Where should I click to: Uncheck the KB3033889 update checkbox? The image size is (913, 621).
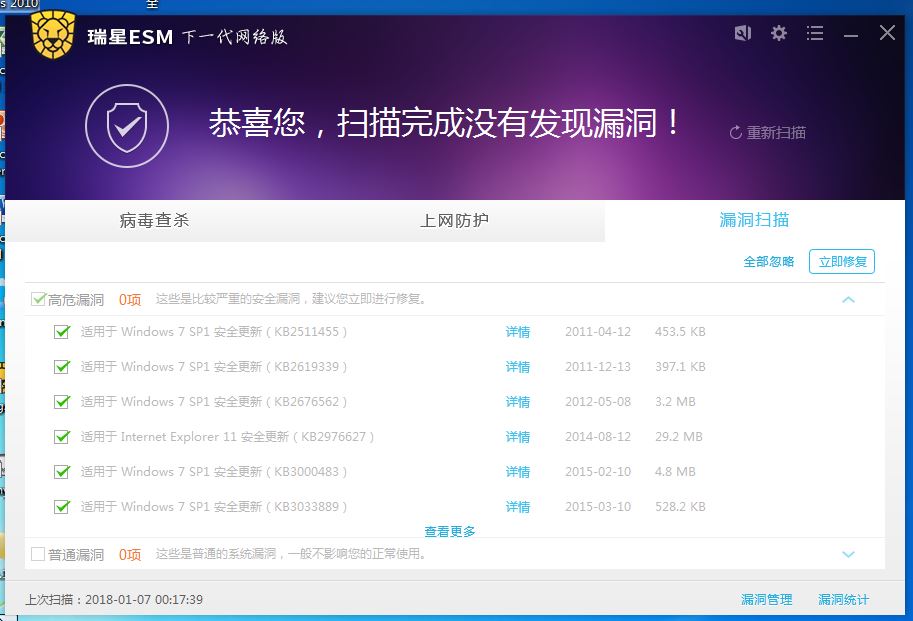[62, 506]
